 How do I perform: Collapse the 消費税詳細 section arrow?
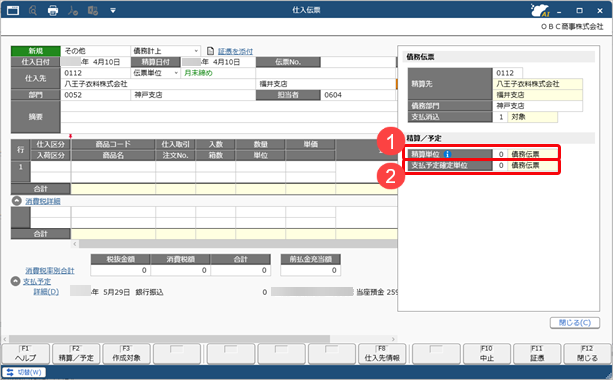point(16,201)
